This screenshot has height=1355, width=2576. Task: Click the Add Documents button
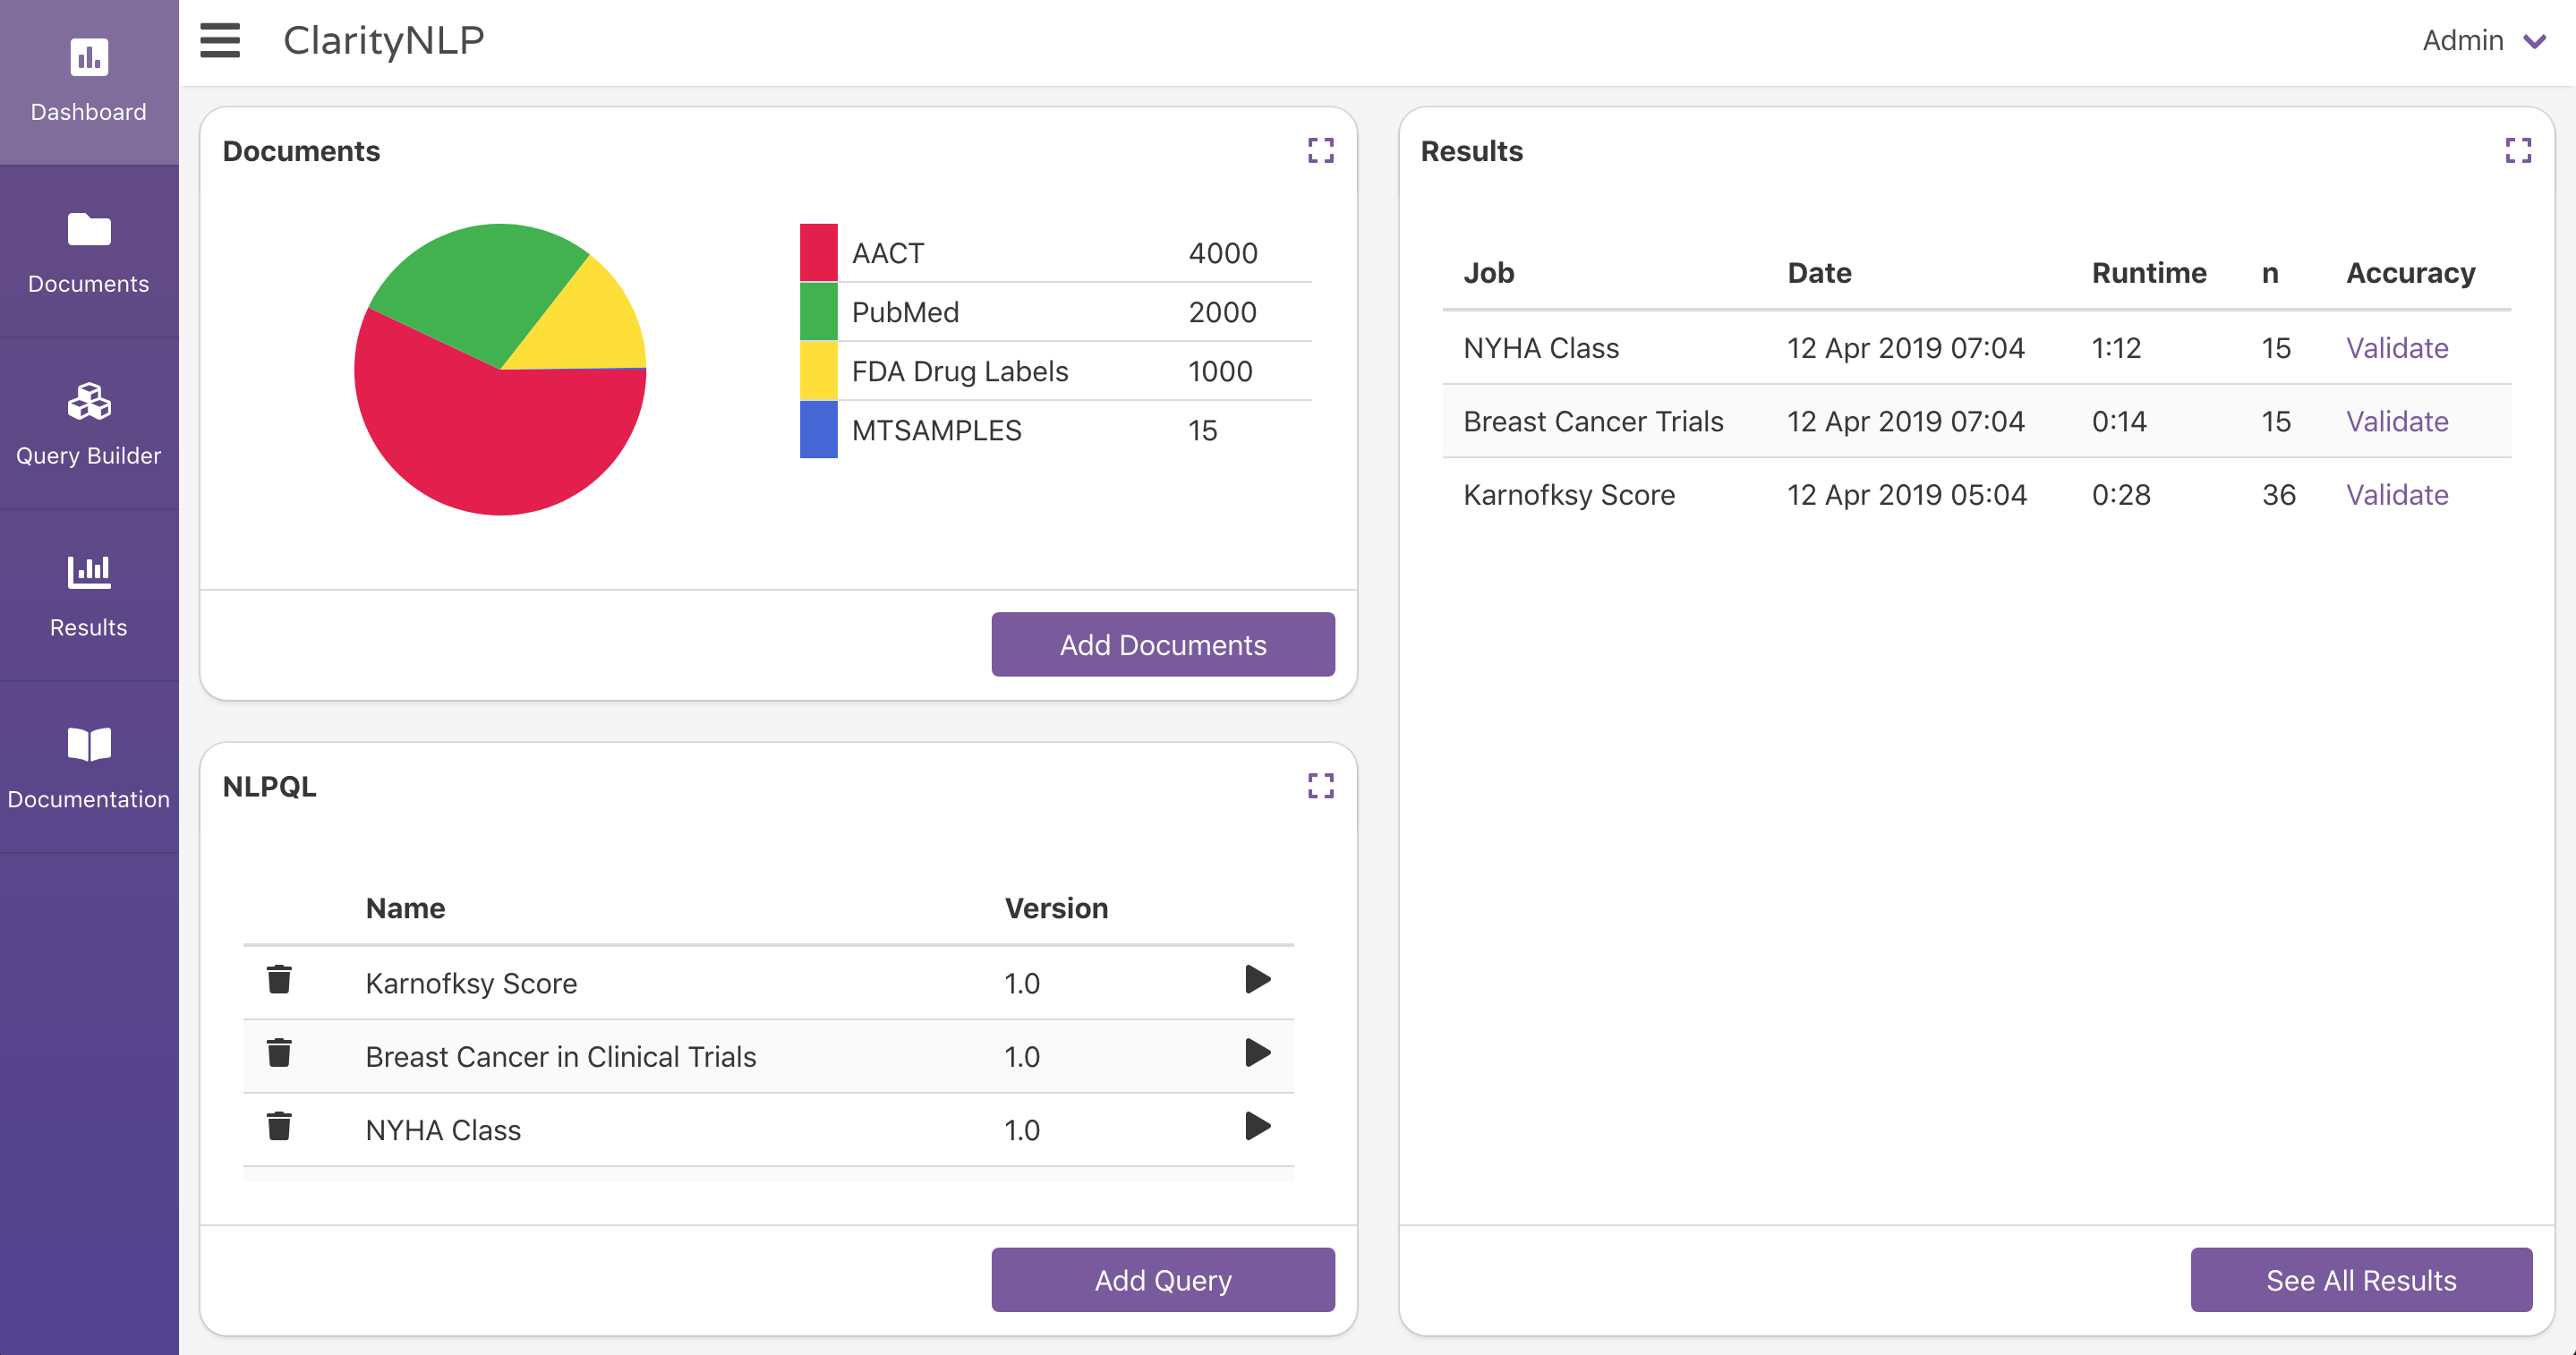pyautogui.click(x=1162, y=645)
